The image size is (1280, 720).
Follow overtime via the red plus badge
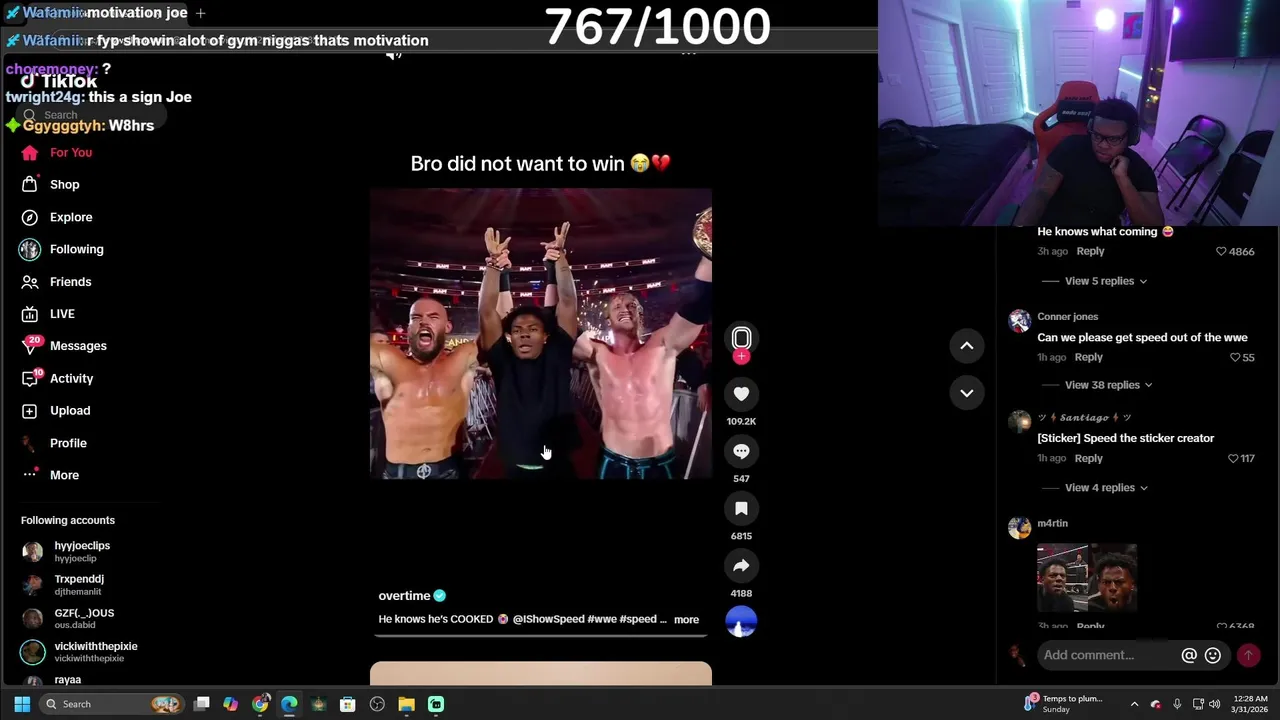coord(741,357)
